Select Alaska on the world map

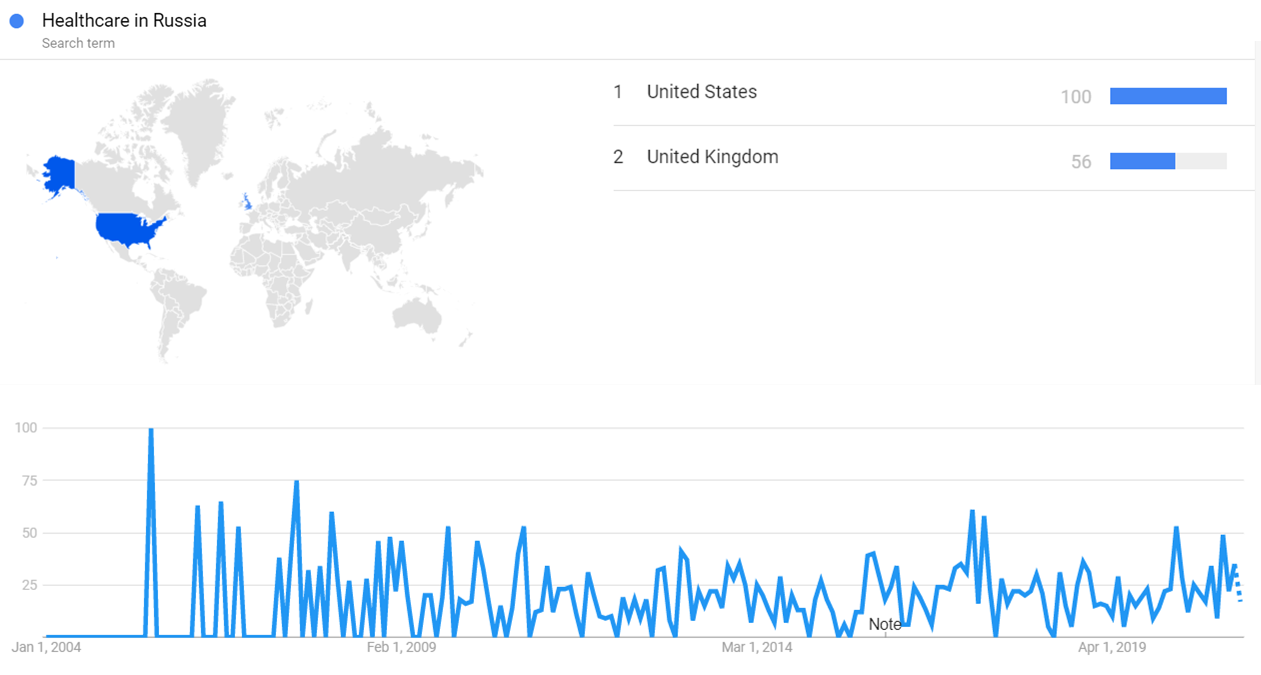tap(60, 175)
